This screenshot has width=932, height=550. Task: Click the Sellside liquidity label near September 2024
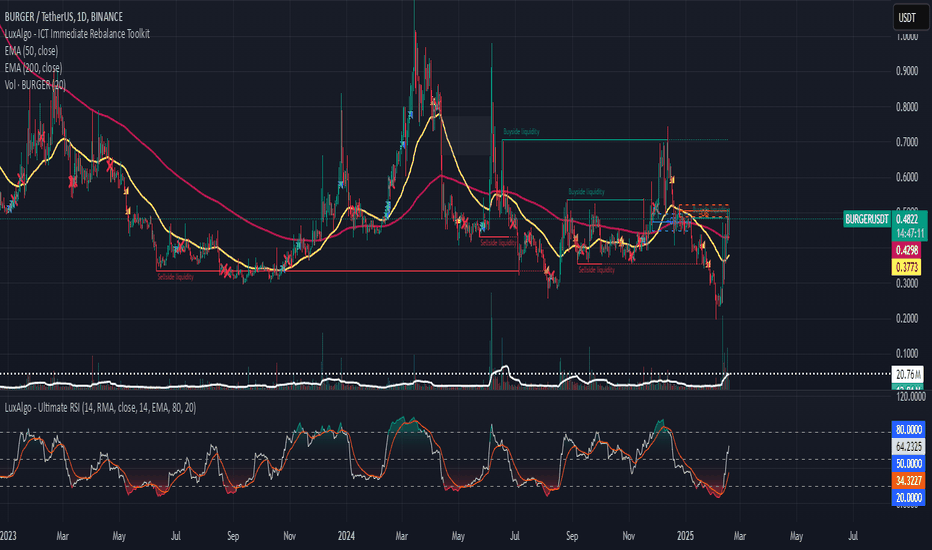tap(597, 270)
